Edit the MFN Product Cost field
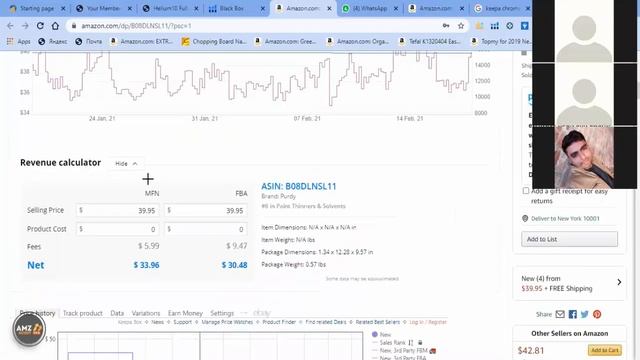640x360 pixels. pyautogui.click(x=118, y=229)
